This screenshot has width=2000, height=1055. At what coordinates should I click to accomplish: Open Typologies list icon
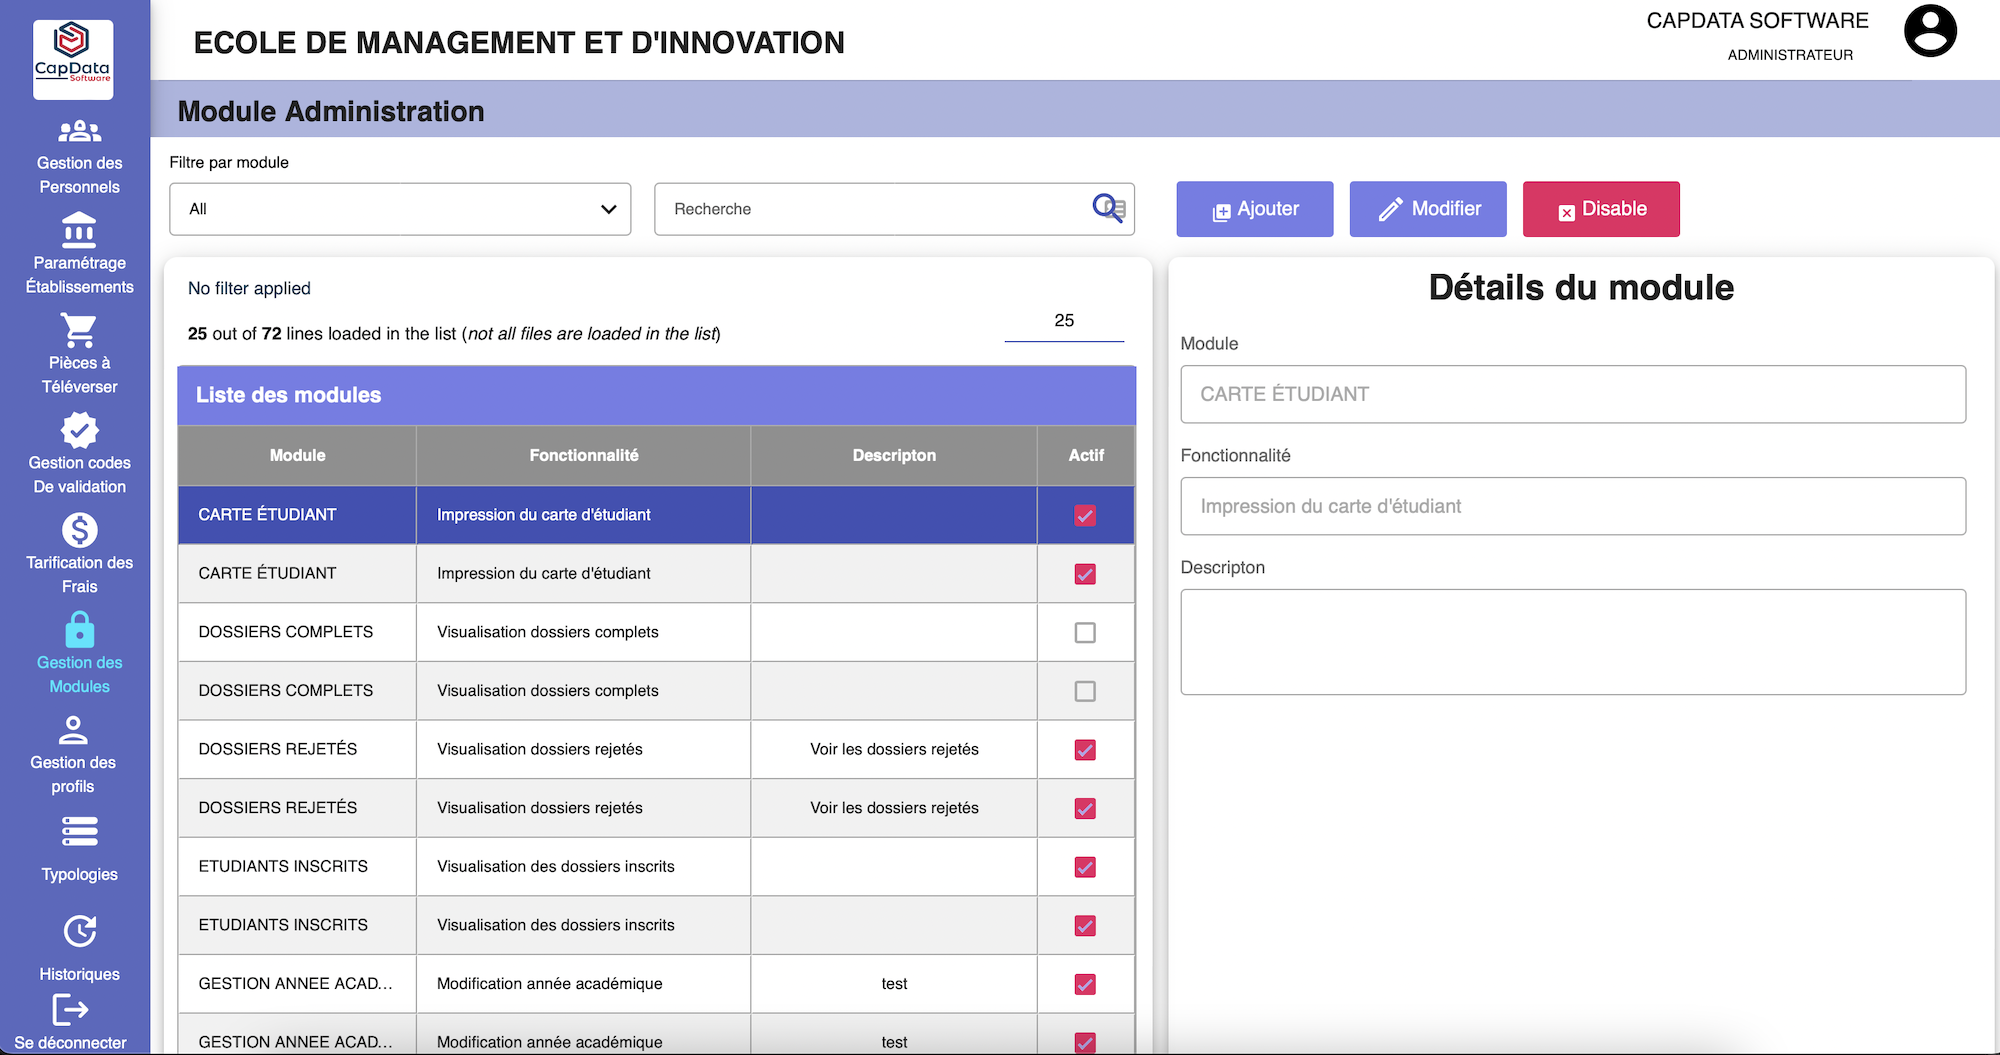[80, 831]
